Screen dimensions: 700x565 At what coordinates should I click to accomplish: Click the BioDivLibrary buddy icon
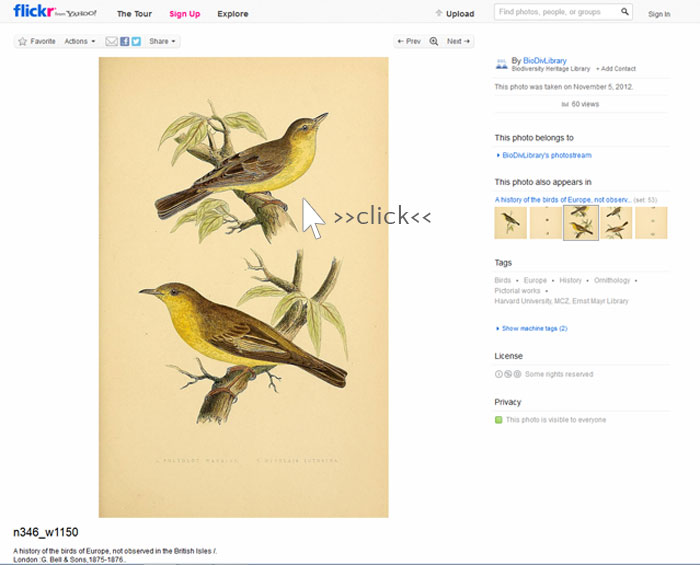pos(502,64)
